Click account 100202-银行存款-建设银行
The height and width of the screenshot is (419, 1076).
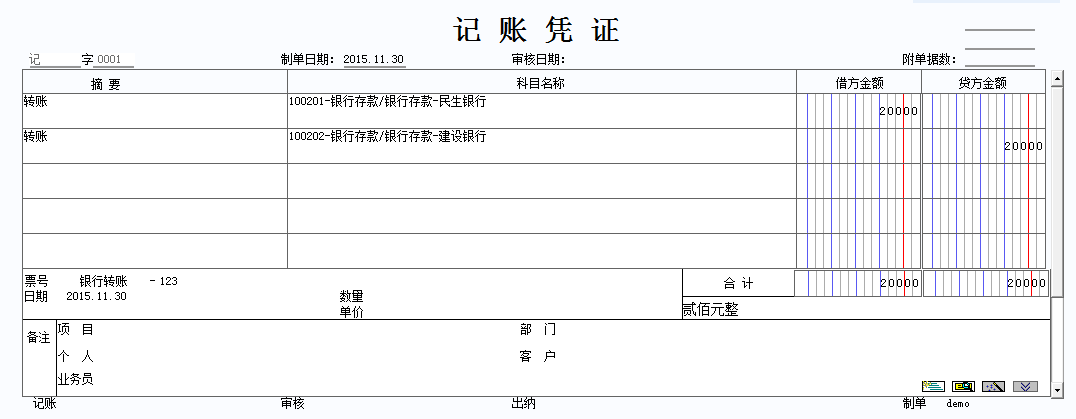[387, 136]
